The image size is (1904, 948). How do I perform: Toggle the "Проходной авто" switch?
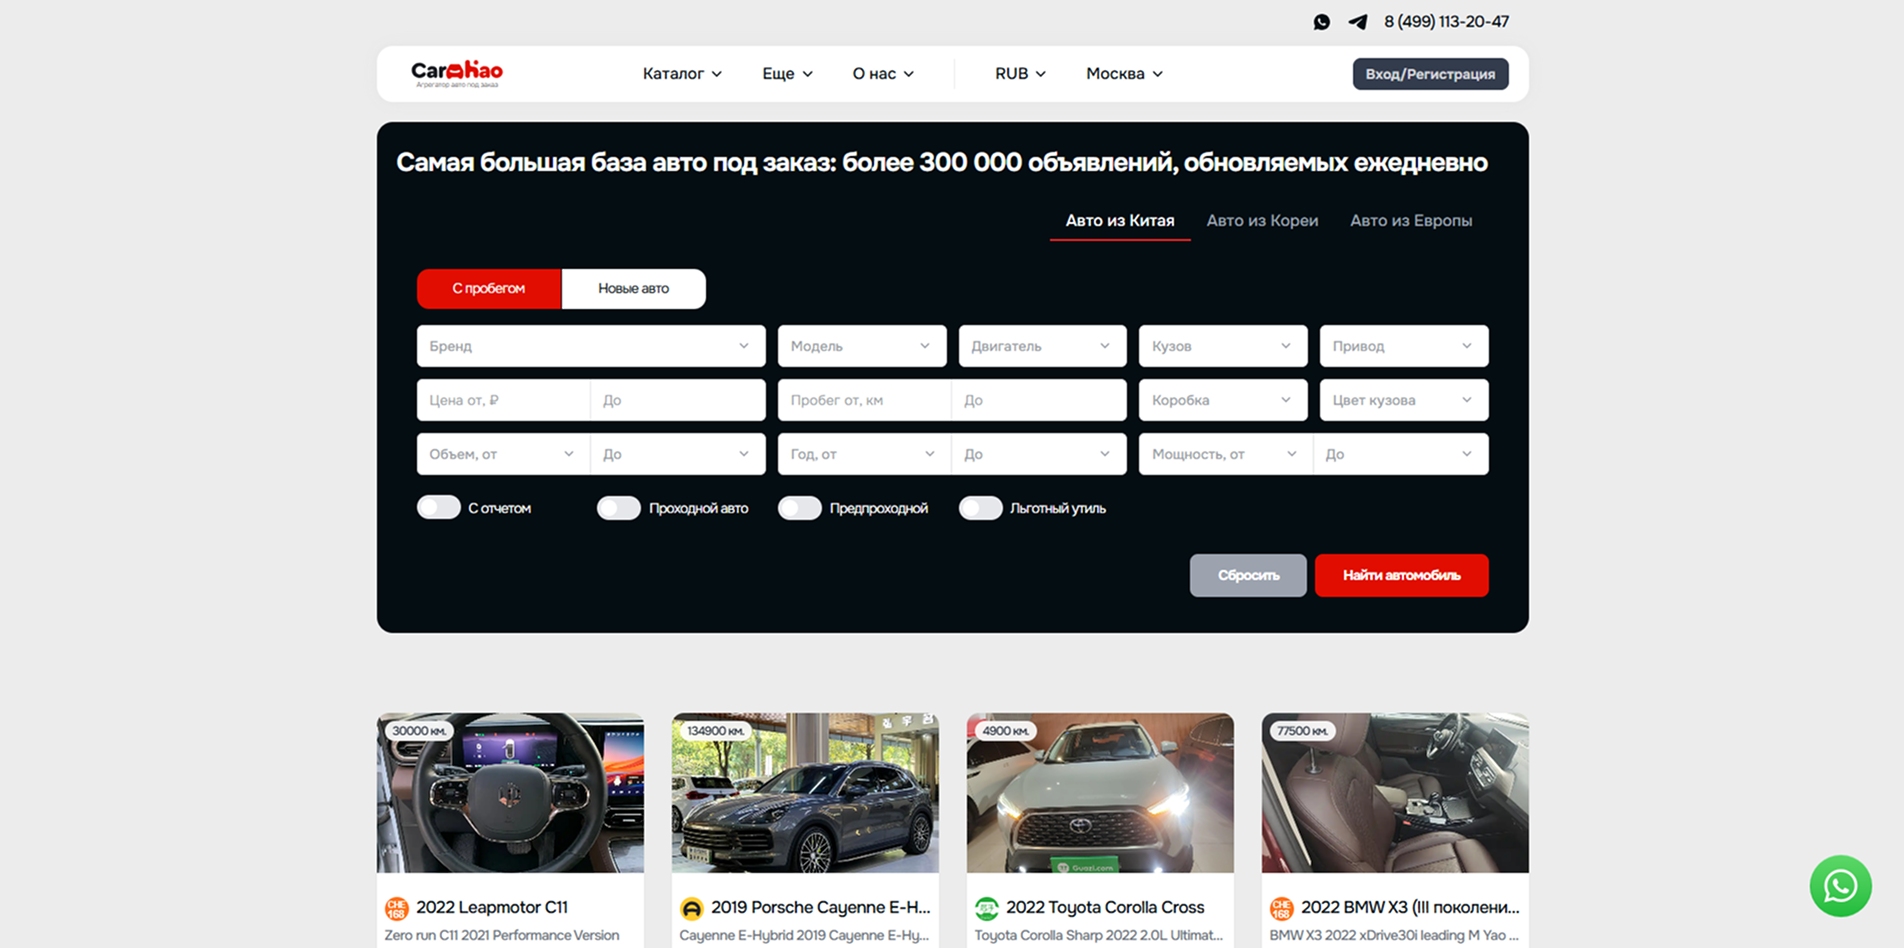click(619, 508)
